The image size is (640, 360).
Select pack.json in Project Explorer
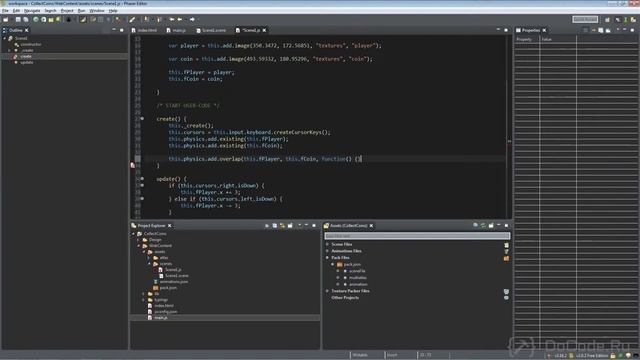tap(168, 288)
